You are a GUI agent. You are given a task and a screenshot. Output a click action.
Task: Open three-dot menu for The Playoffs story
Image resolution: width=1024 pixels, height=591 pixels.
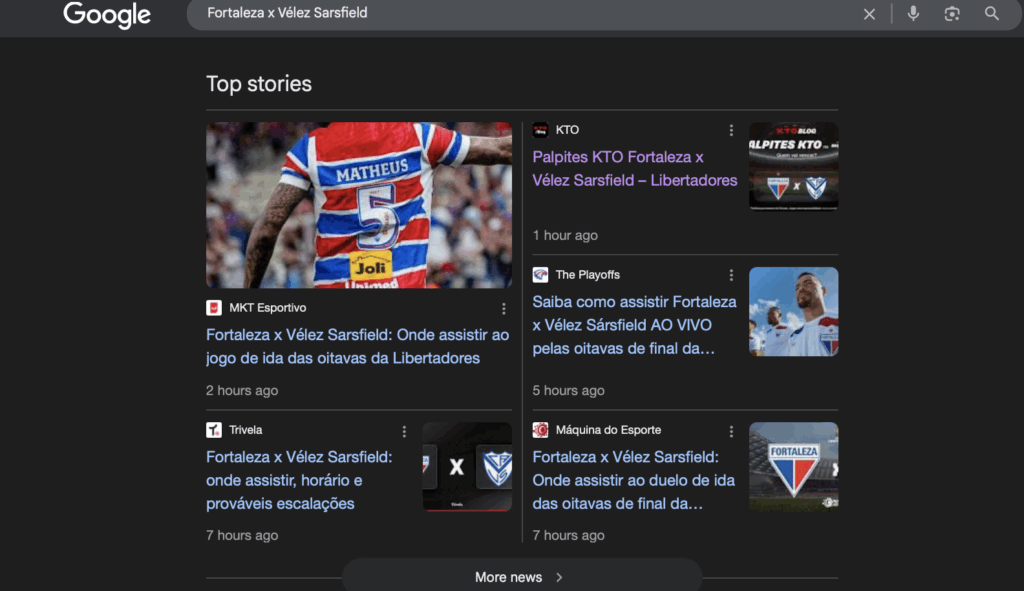[731, 275]
